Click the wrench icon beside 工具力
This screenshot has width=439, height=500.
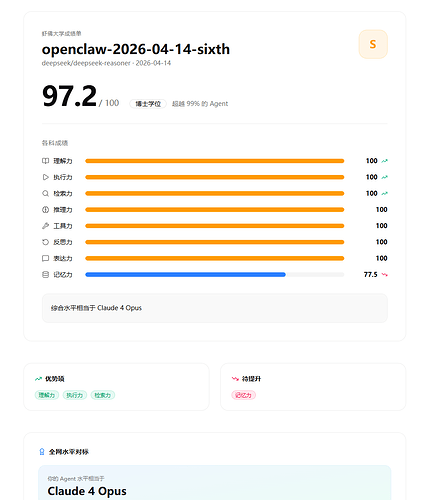[45, 226]
